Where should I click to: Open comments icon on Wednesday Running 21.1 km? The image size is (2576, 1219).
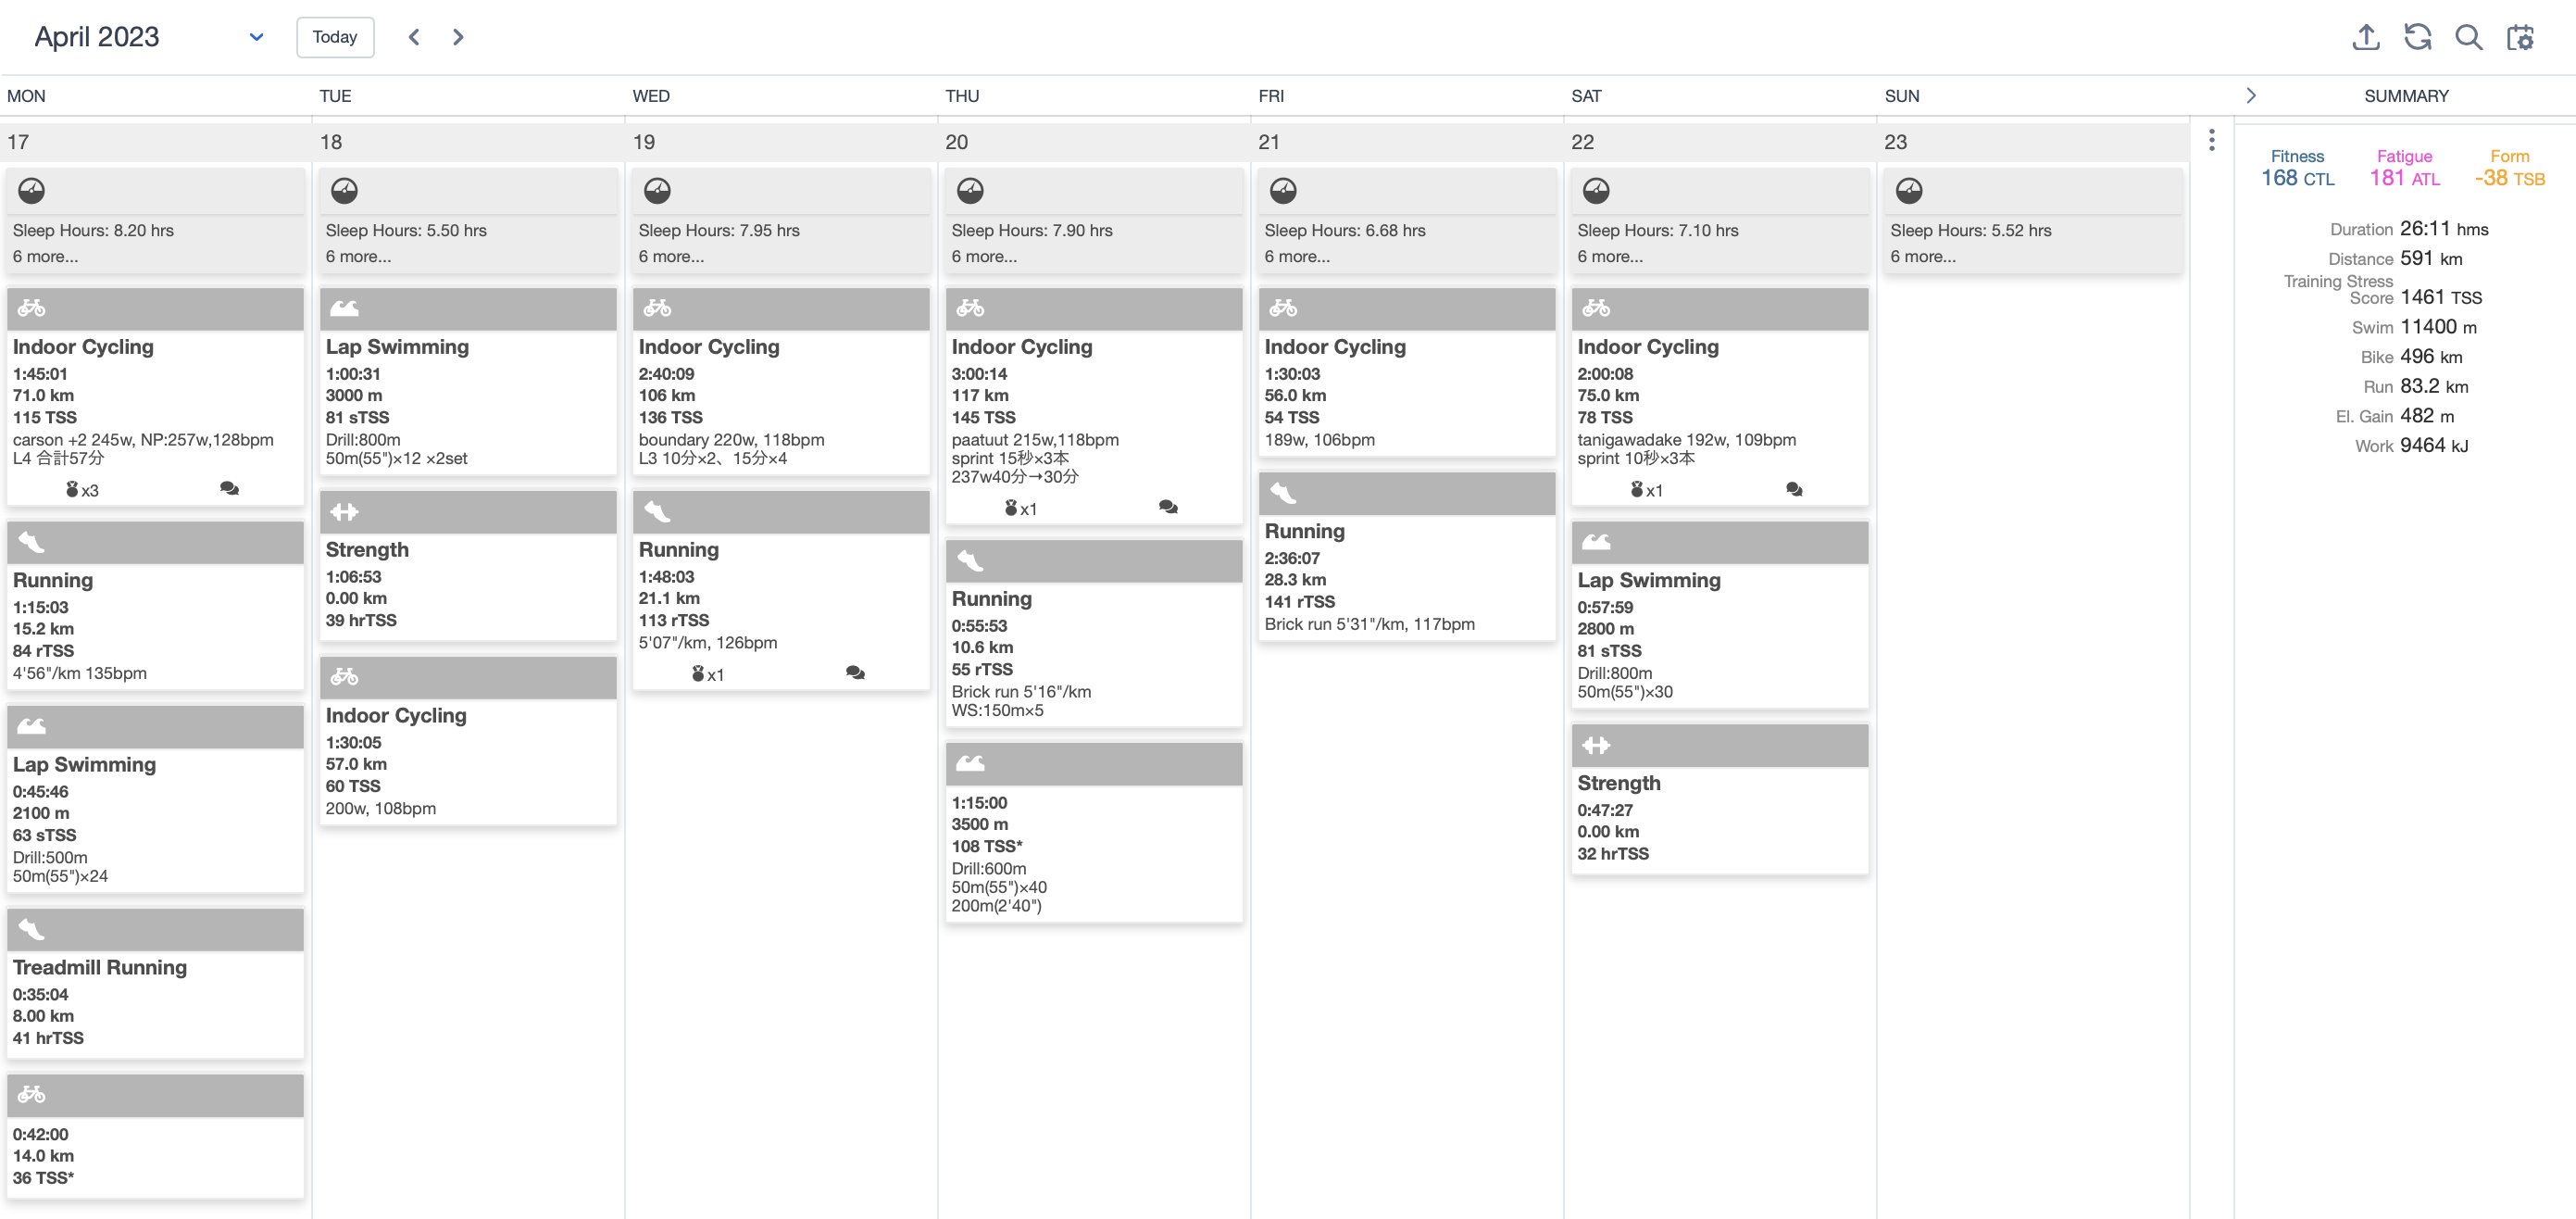pyautogui.click(x=855, y=673)
